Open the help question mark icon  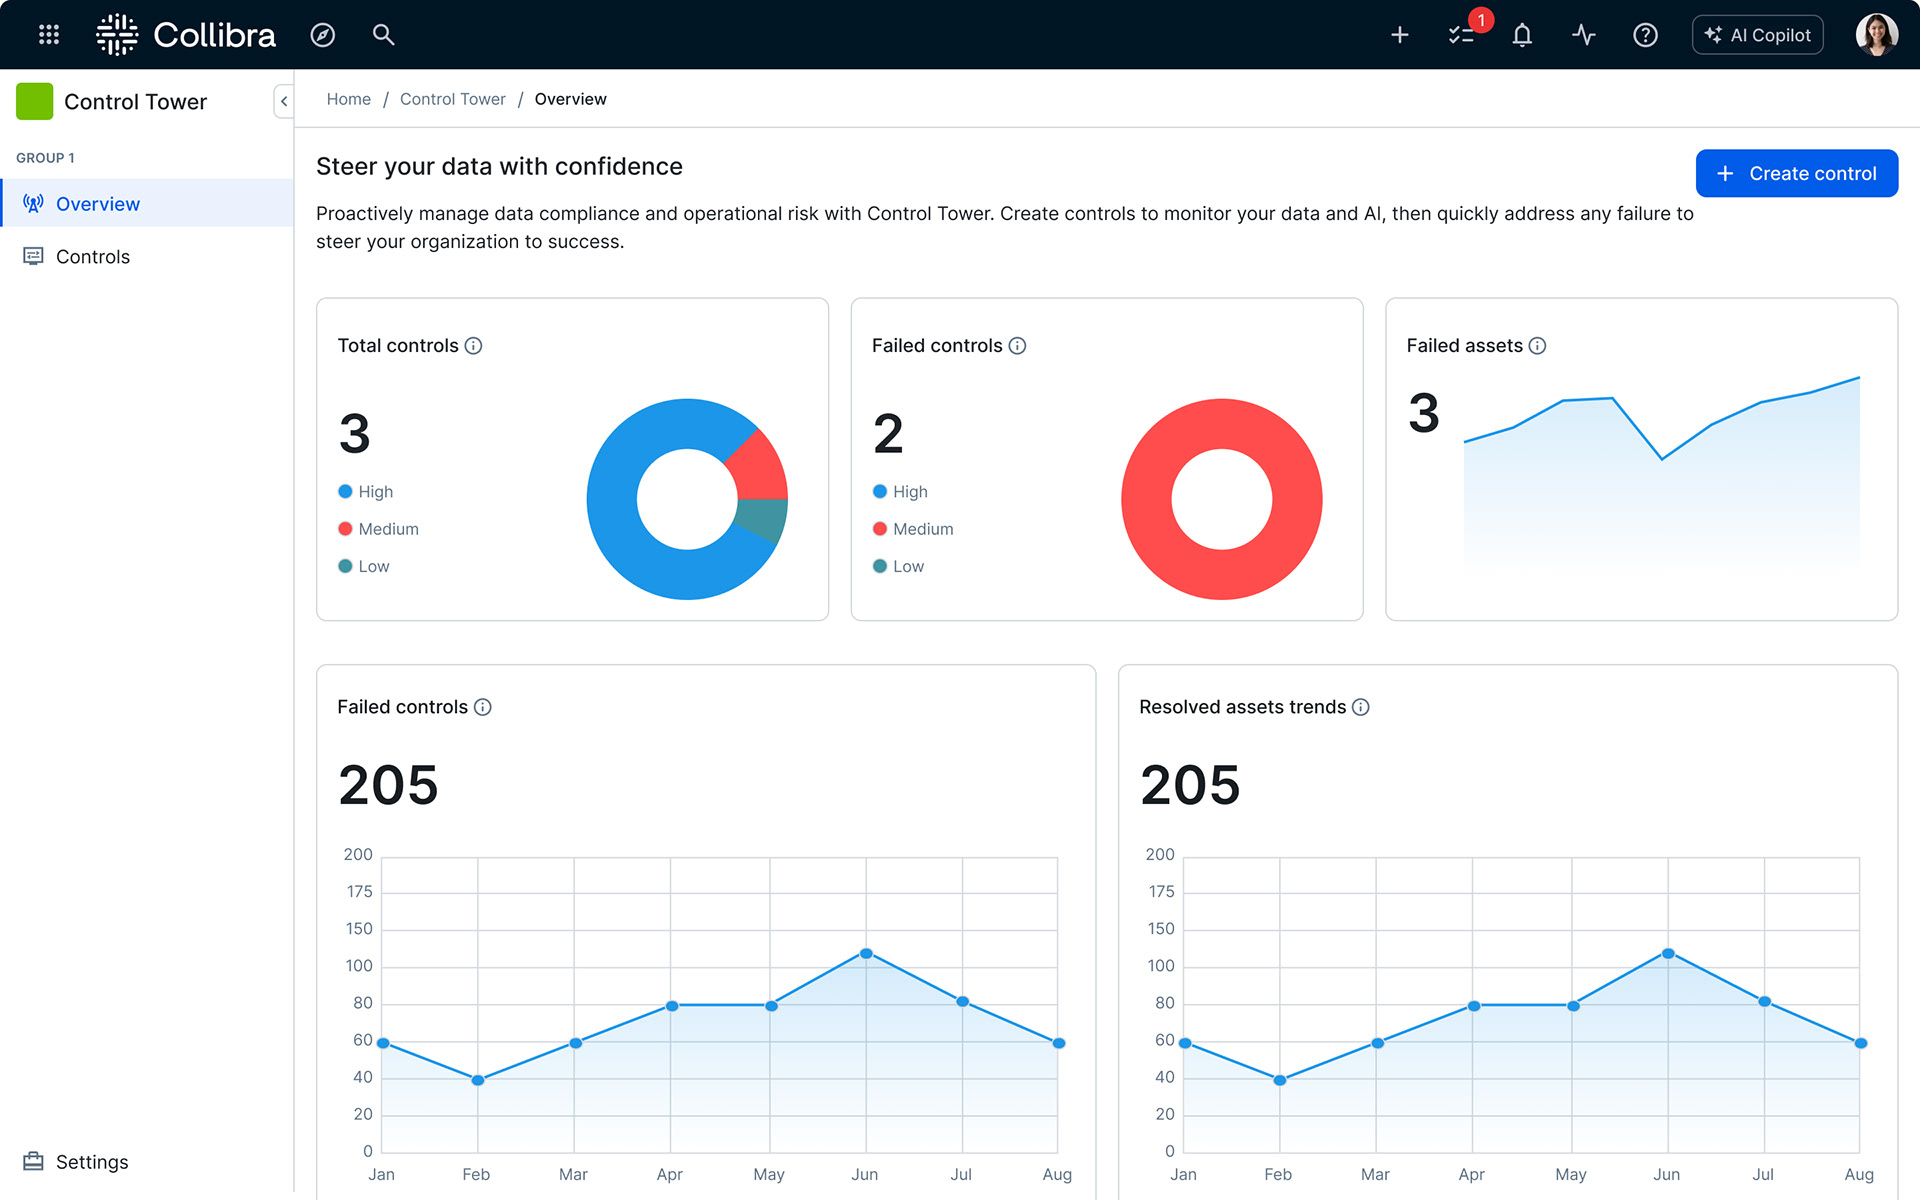[1645, 35]
